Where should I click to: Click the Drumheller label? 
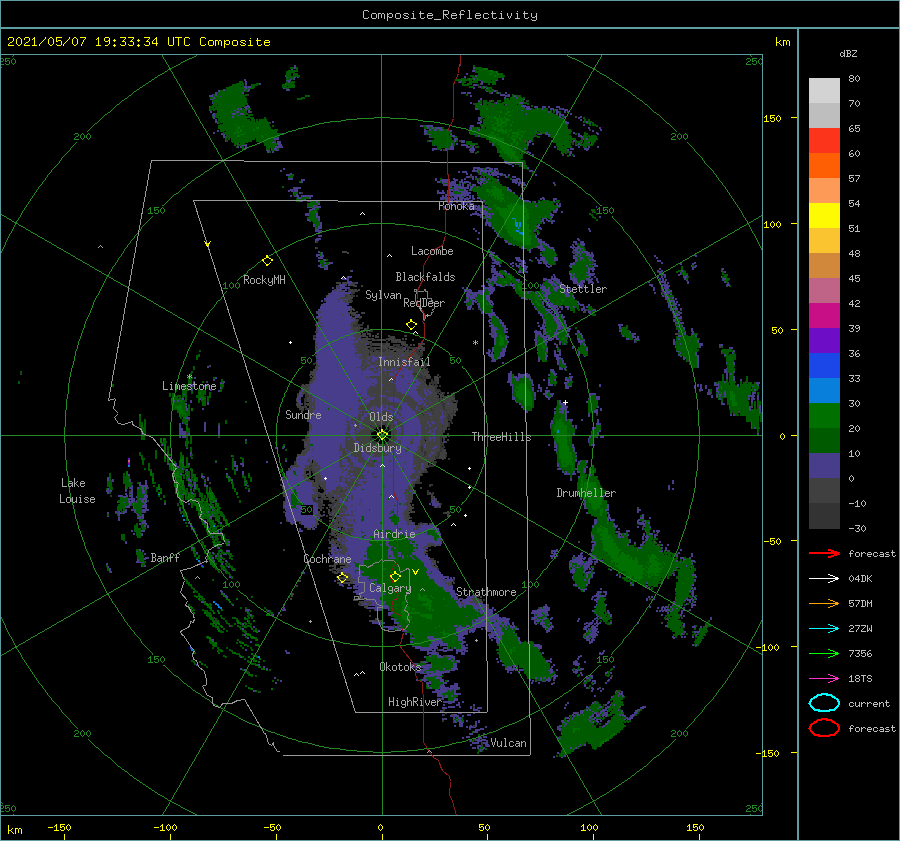pyautogui.click(x=586, y=493)
